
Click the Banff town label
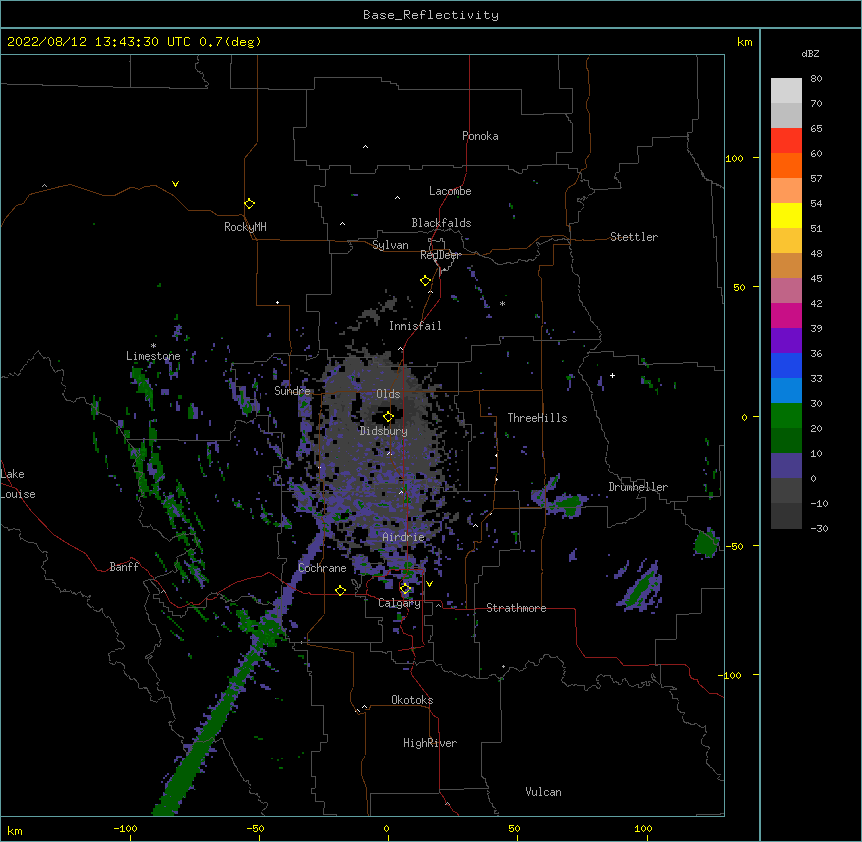124,567
